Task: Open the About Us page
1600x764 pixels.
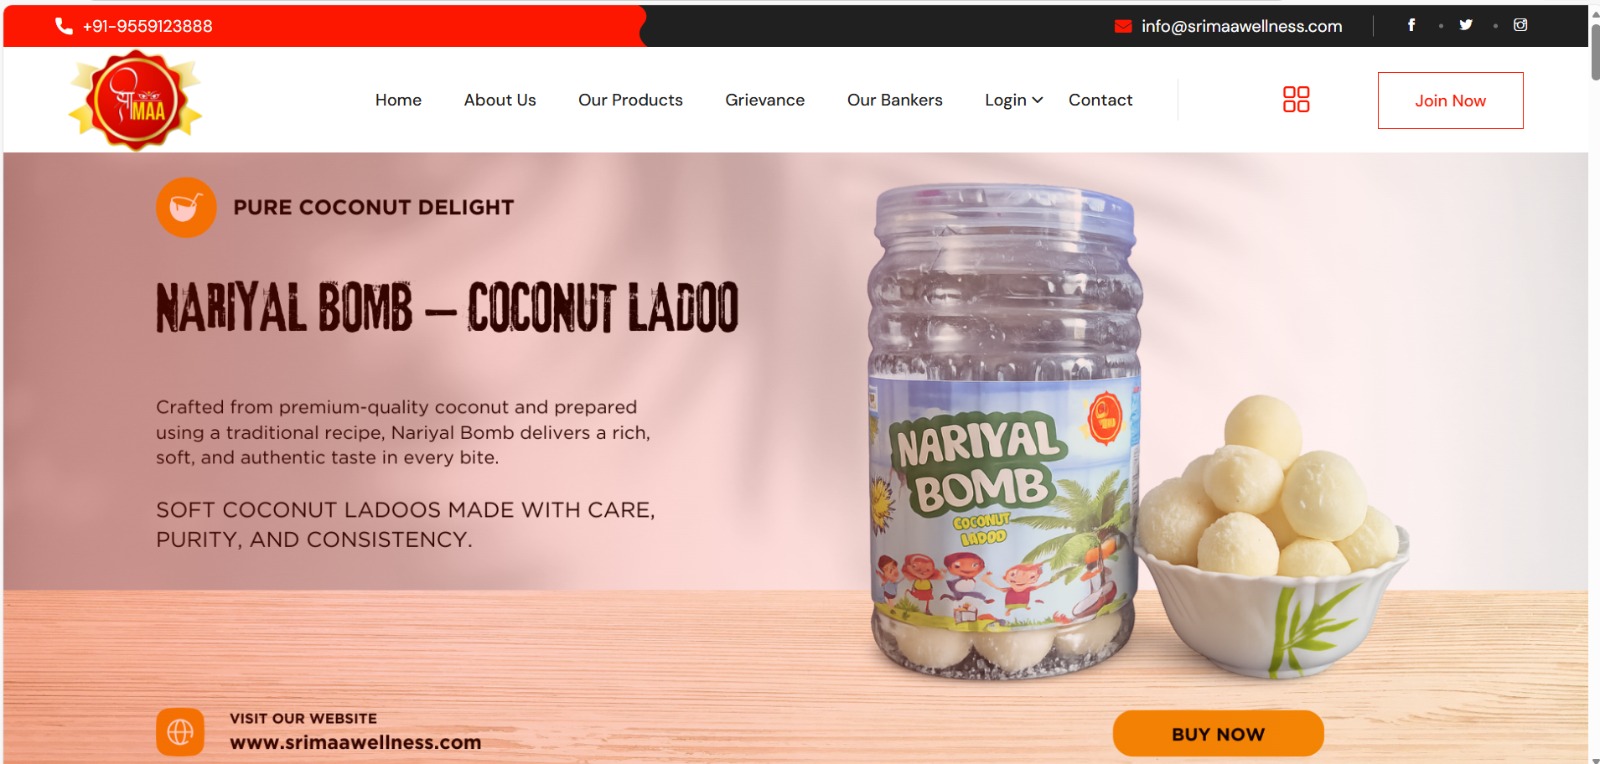Action: click(x=500, y=100)
